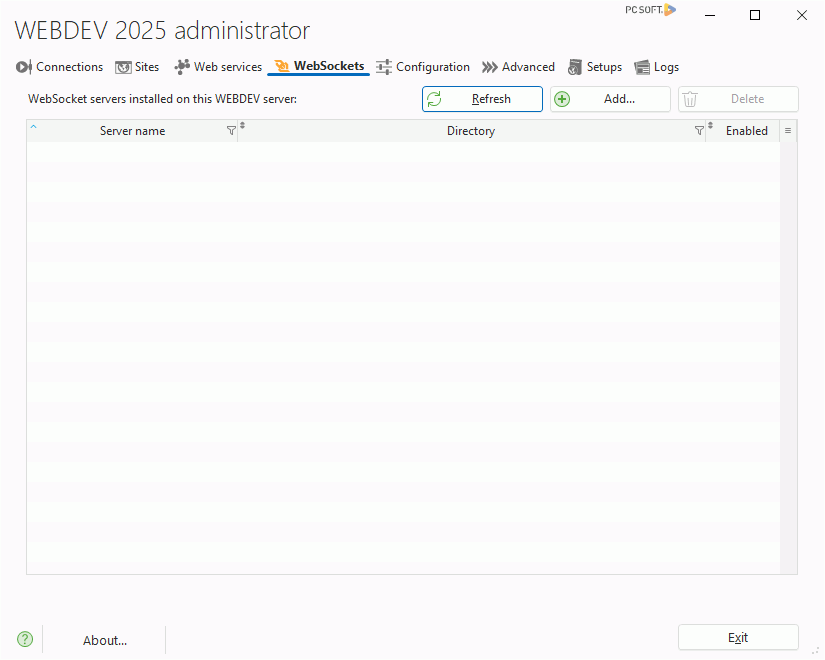Click the Refresh button
Viewport: 825px width, 660px height.
click(482, 99)
